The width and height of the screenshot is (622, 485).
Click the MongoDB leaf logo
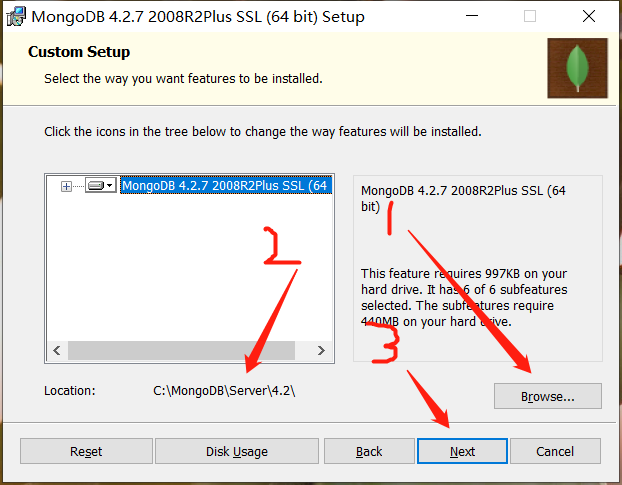pyautogui.click(x=577, y=68)
